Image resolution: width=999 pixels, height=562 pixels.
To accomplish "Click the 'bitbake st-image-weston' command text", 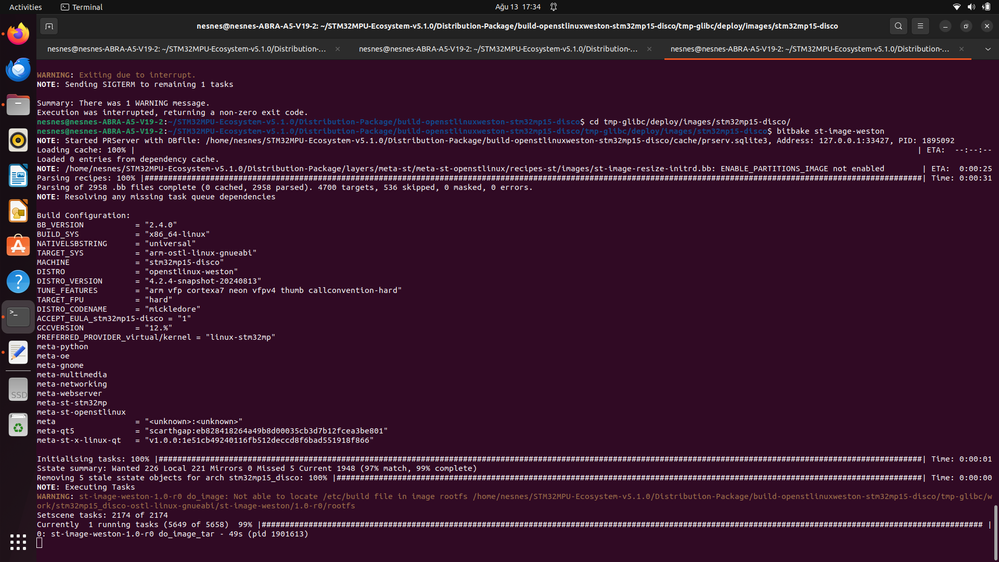I will coord(830,131).
